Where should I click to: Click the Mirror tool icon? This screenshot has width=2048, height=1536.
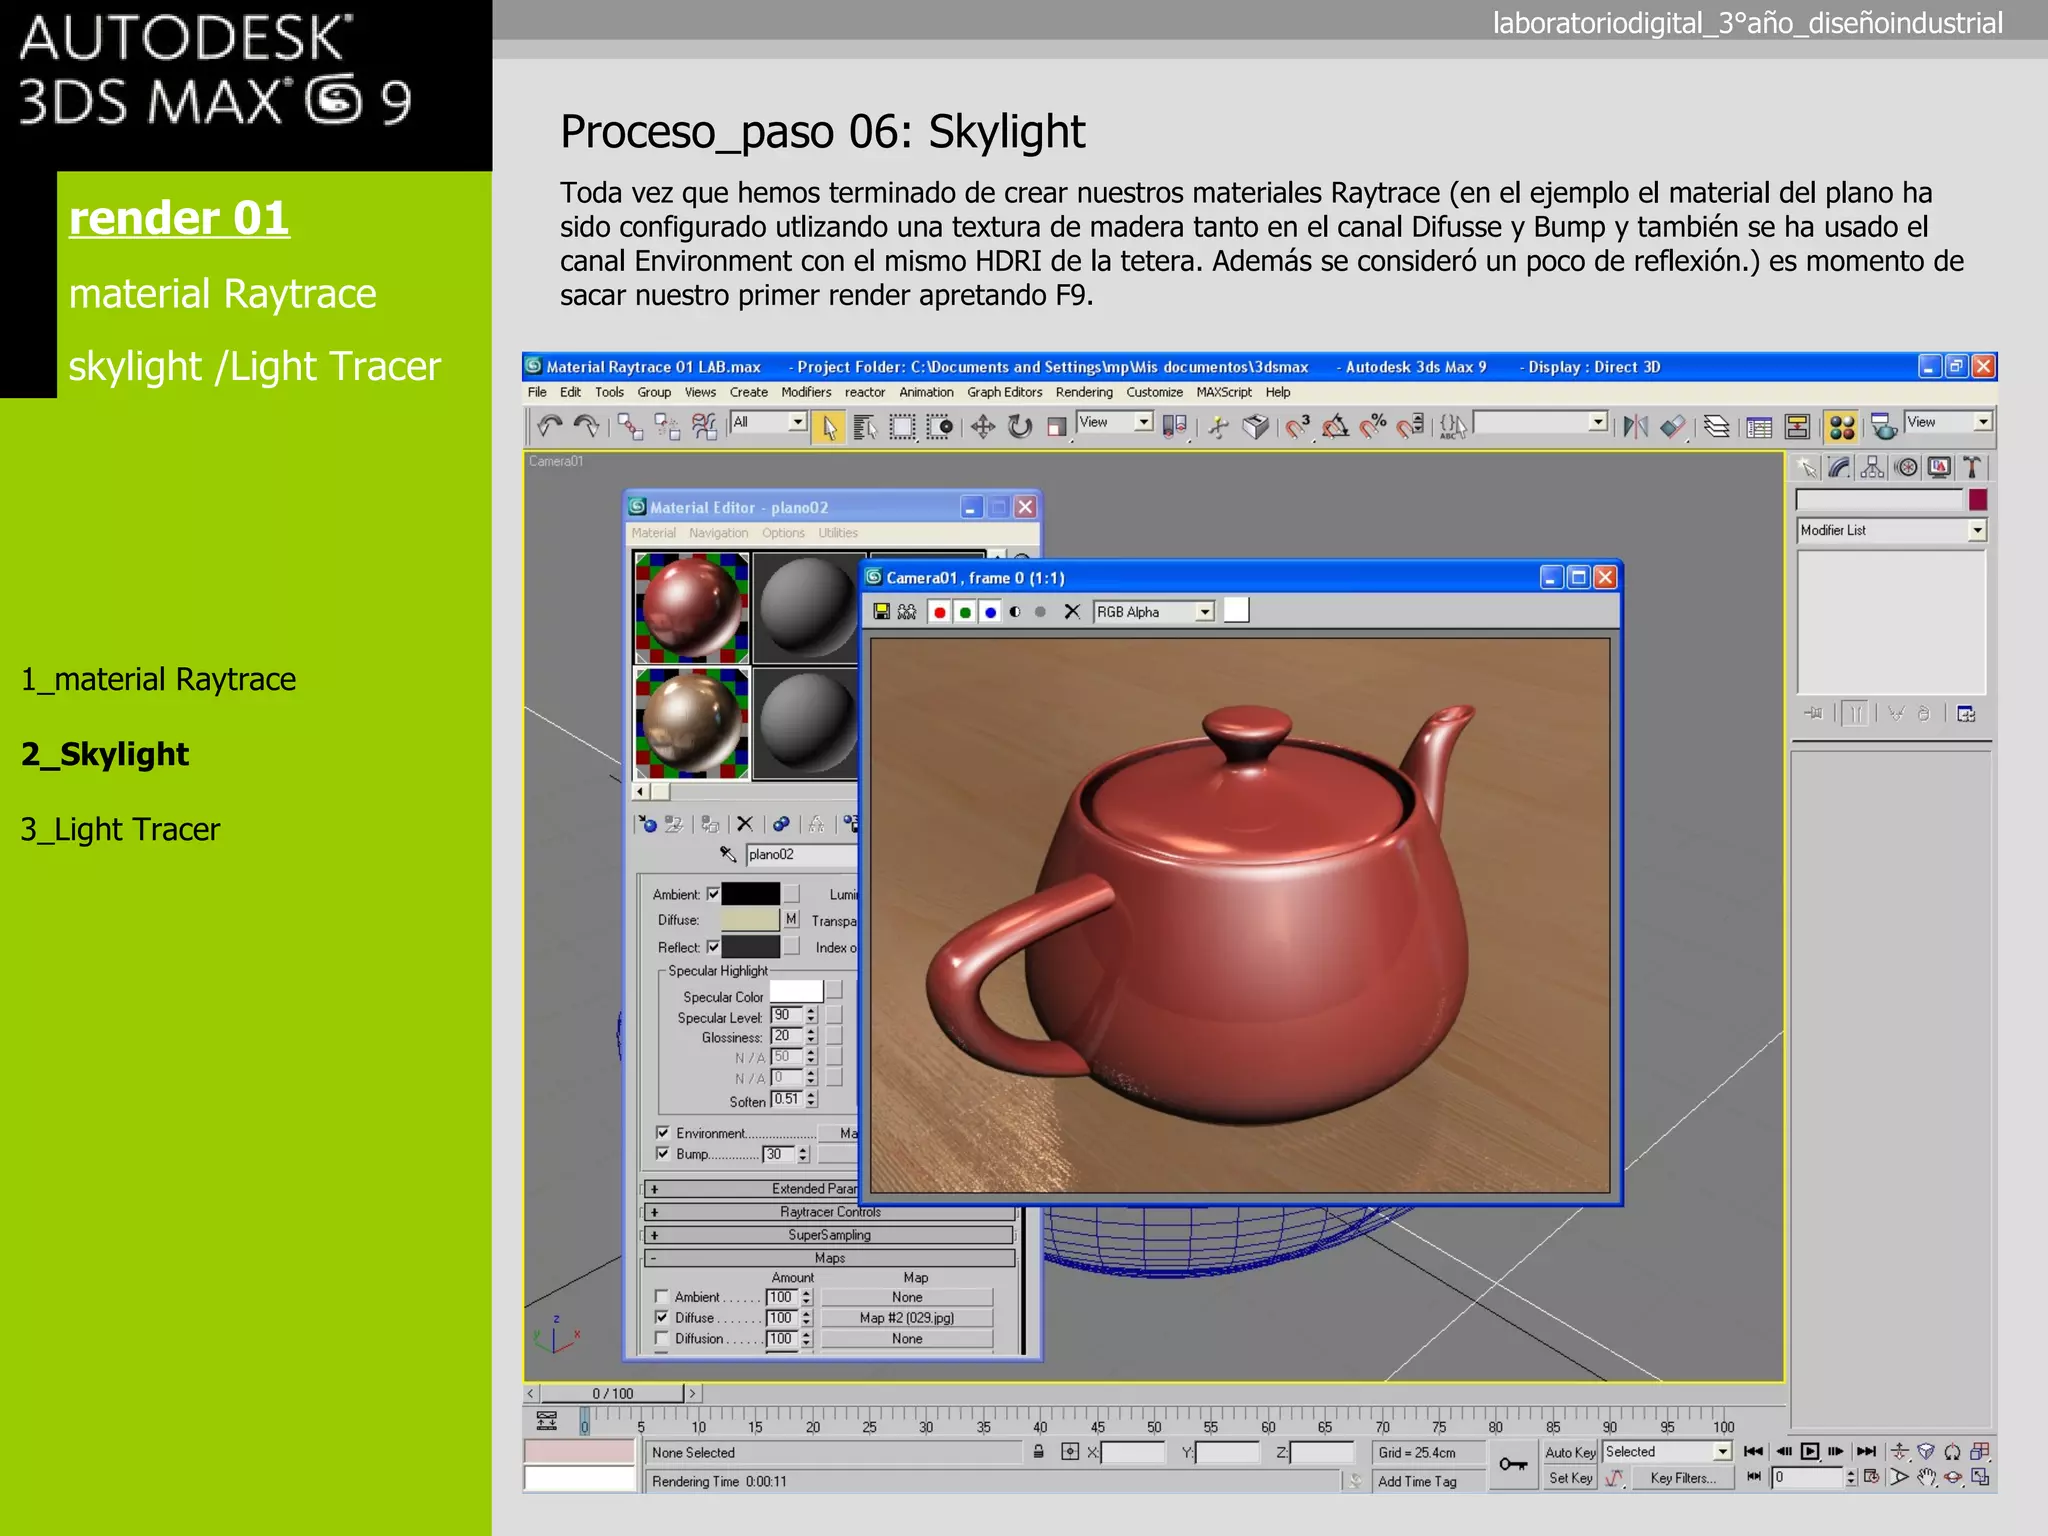(1635, 427)
